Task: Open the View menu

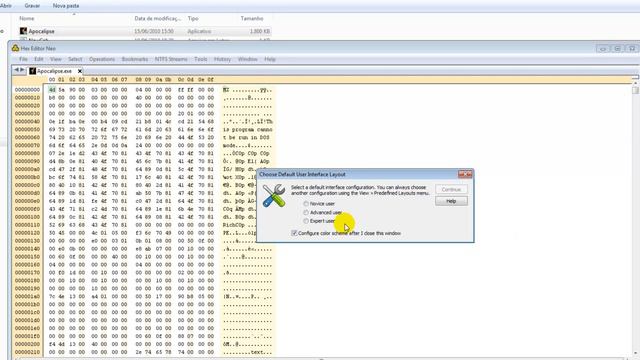Action: (x=56, y=59)
